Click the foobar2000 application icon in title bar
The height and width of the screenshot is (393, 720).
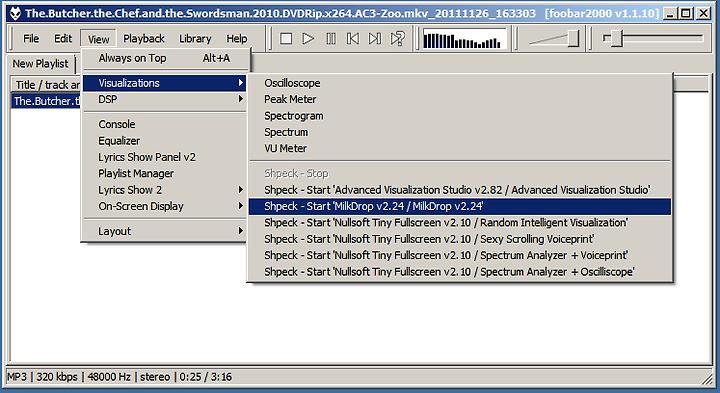[x=15, y=13]
